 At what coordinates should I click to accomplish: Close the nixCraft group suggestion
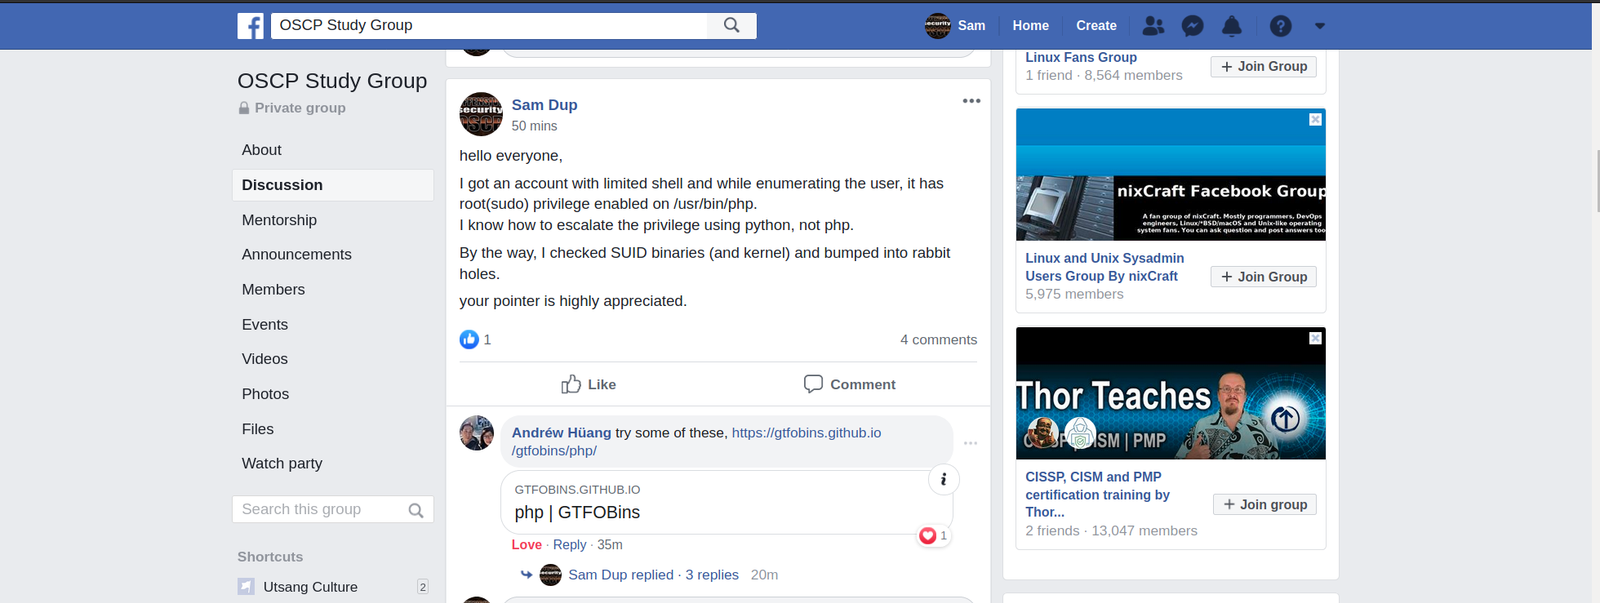pyautogui.click(x=1315, y=119)
